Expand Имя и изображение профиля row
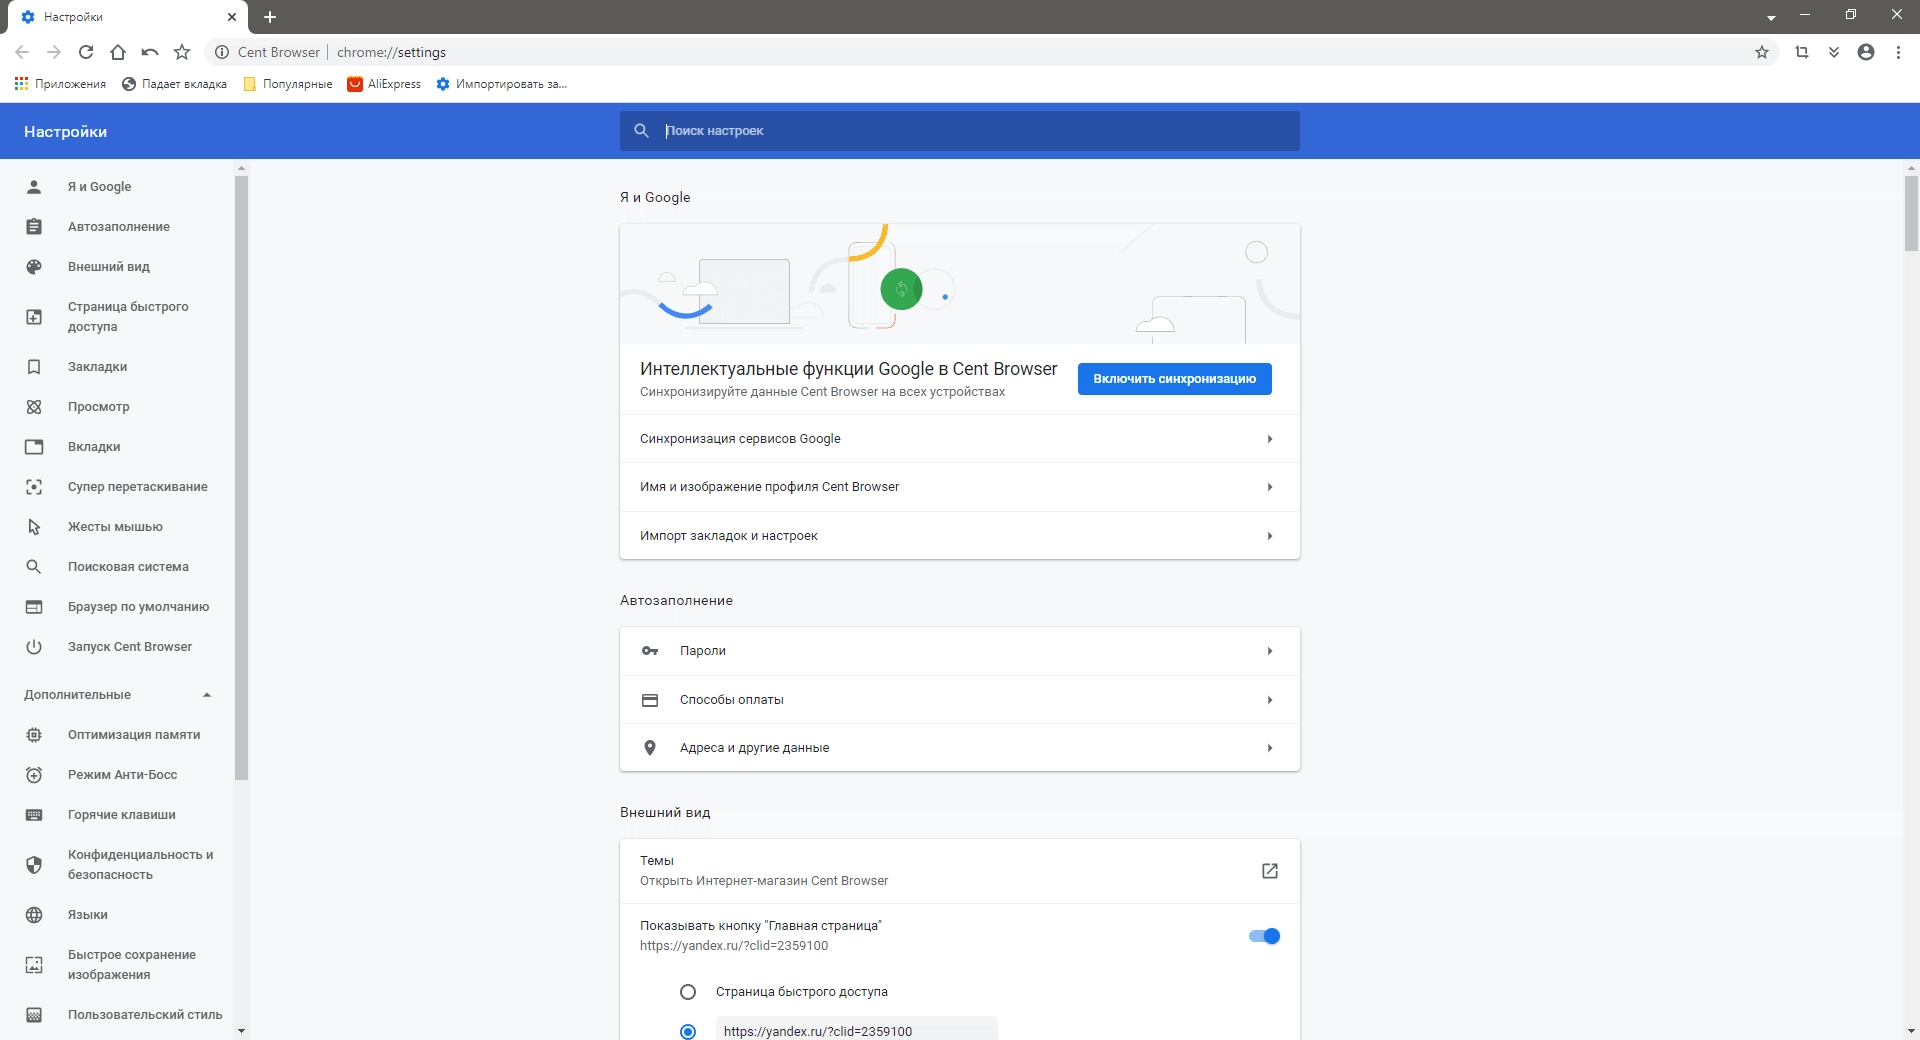This screenshot has width=1920, height=1040. 960,487
